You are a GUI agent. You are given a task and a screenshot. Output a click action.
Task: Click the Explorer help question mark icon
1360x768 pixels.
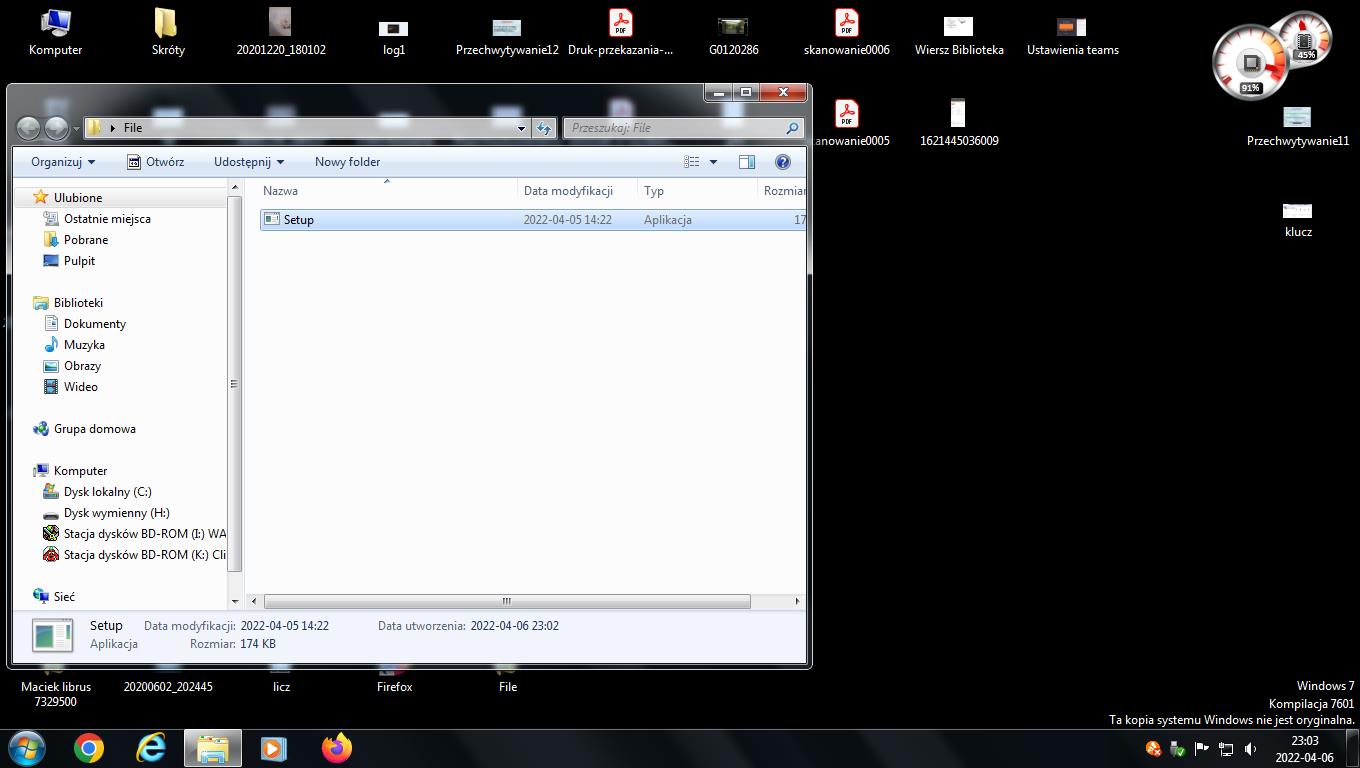(783, 162)
